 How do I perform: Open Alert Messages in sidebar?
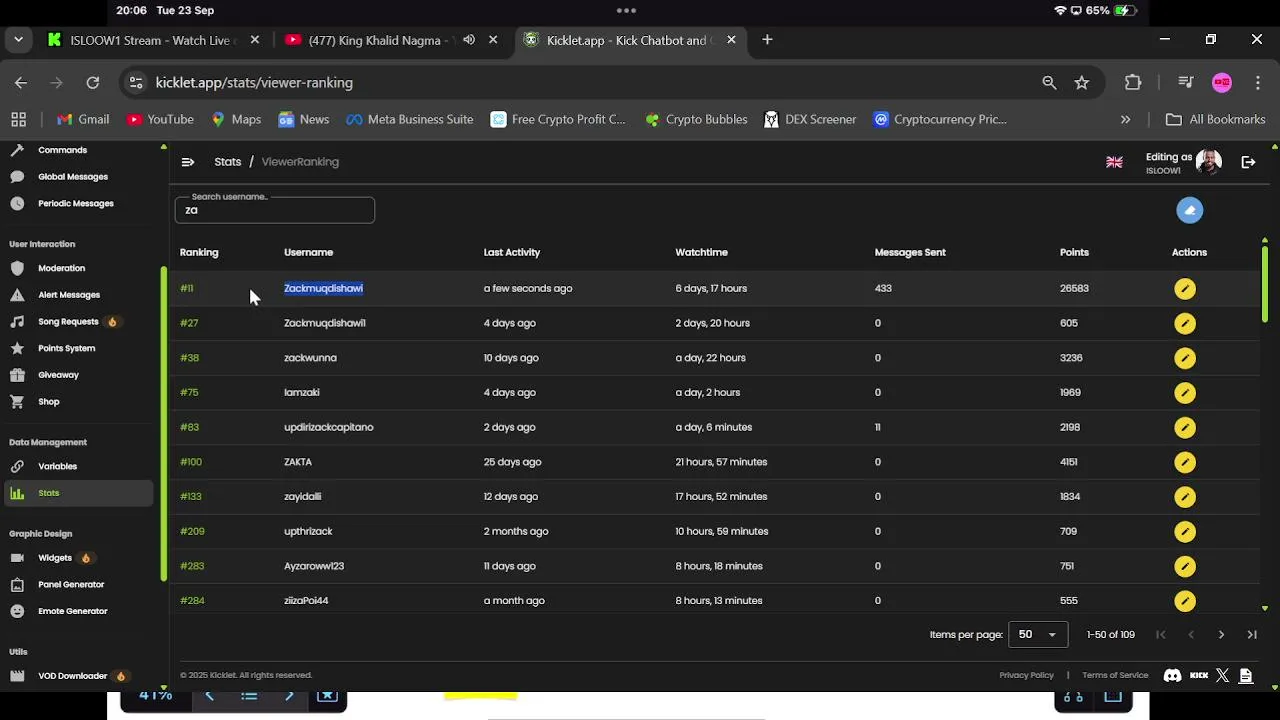tap(68, 295)
